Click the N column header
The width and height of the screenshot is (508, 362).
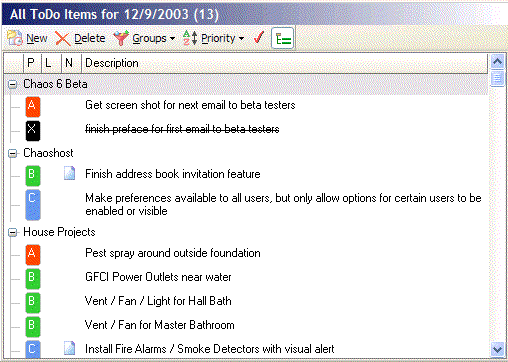[71, 63]
